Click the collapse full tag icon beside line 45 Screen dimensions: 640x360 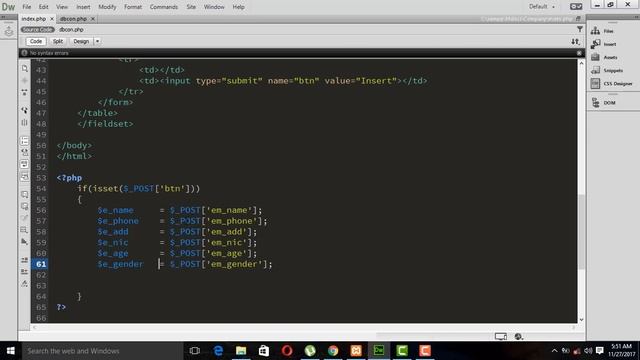24,92
